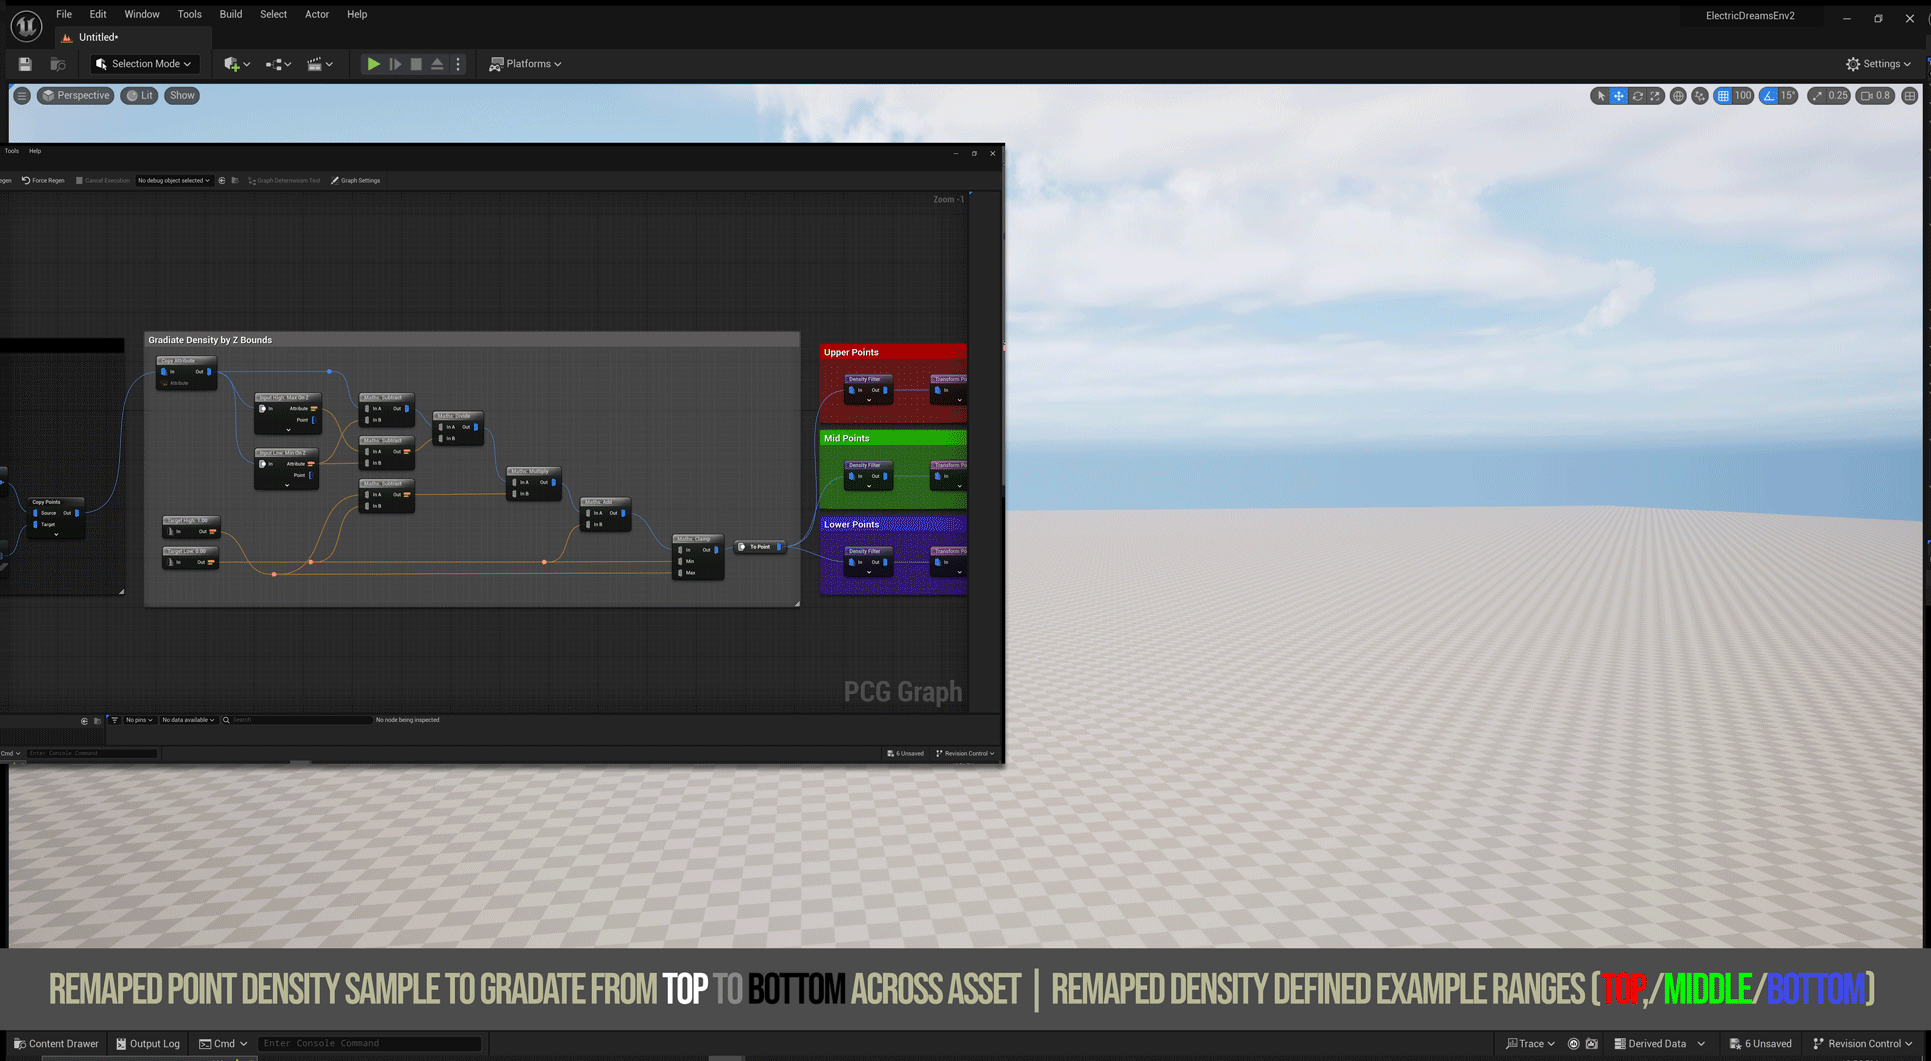Screen dimensions: 1931x1061
Task: Select the green Mid Points comment box
Action: tap(893, 438)
